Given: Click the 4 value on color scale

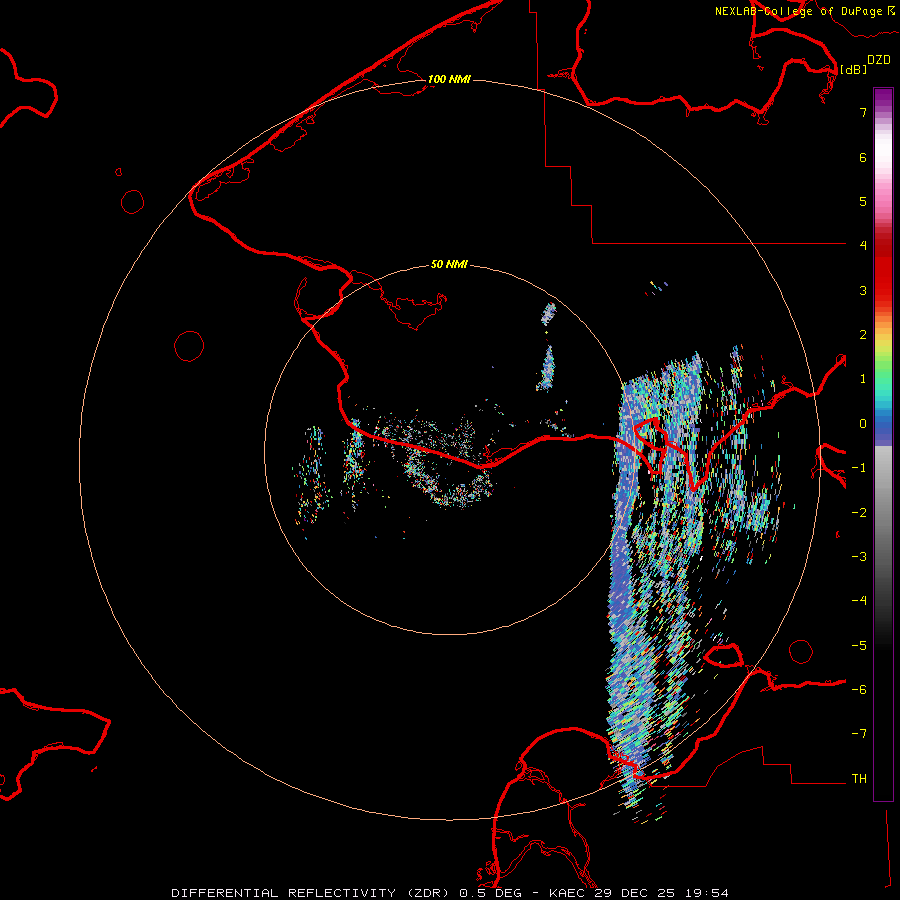Looking at the screenshot, I should pyautogui.click(x=863, y=246).
